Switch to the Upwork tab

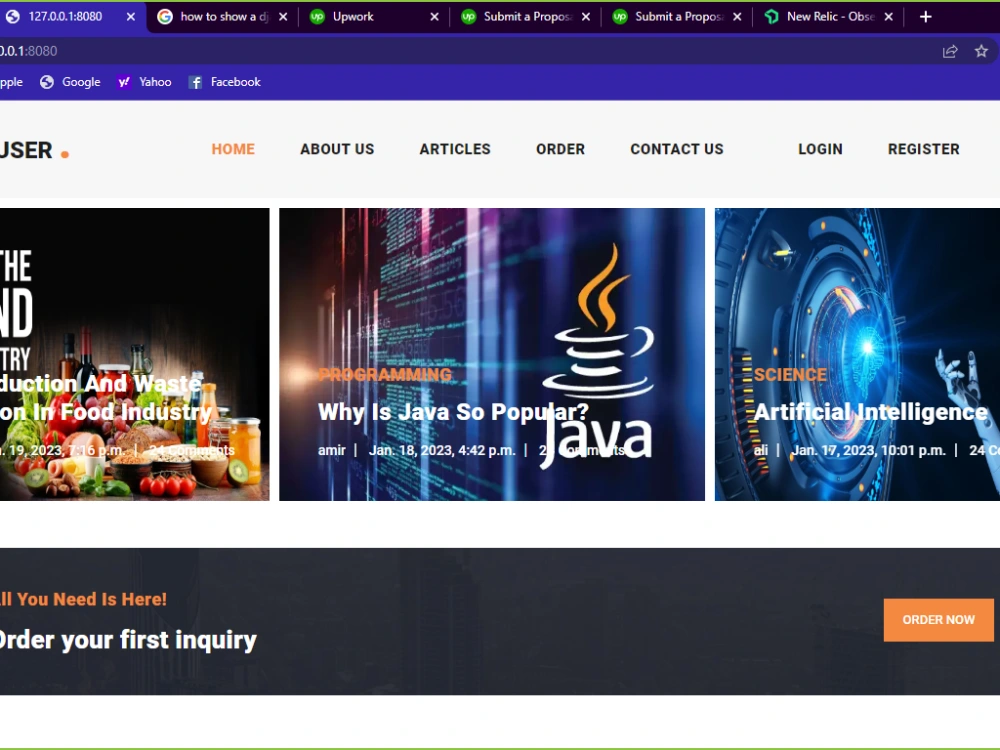[374, 17]
